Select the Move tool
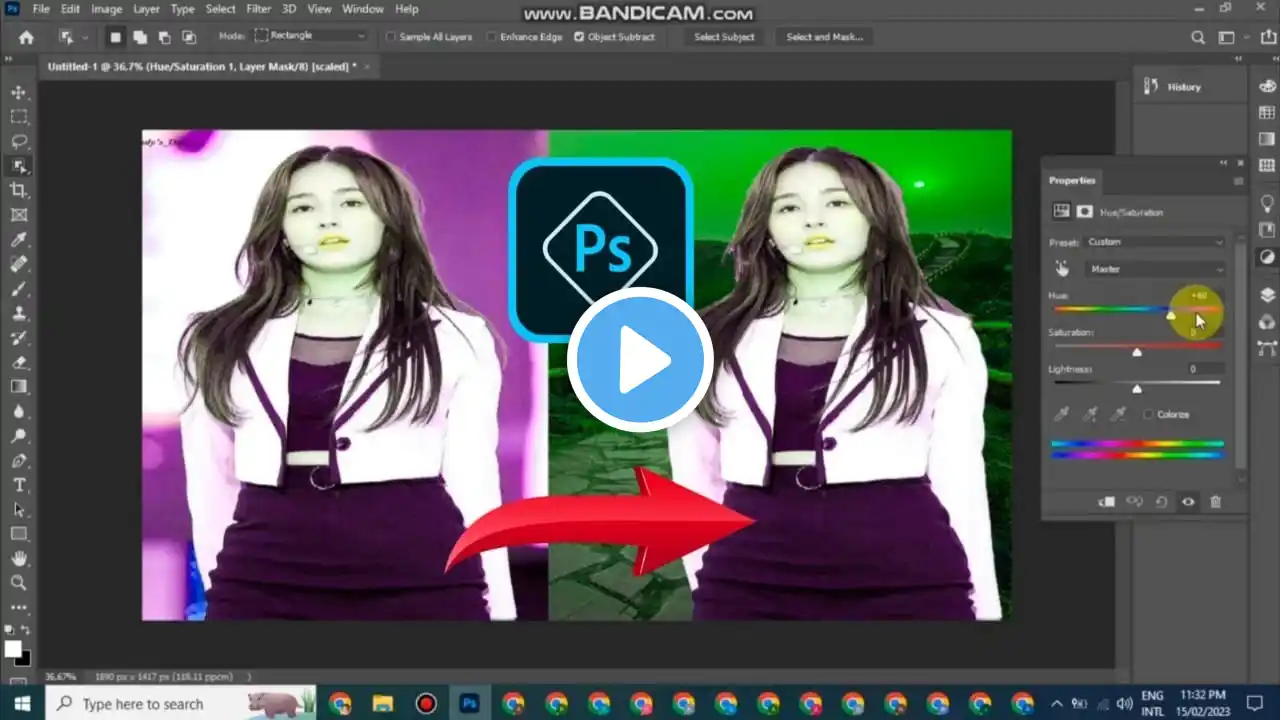The height and width of the screenshot is (720, 1280). [18, 92]
